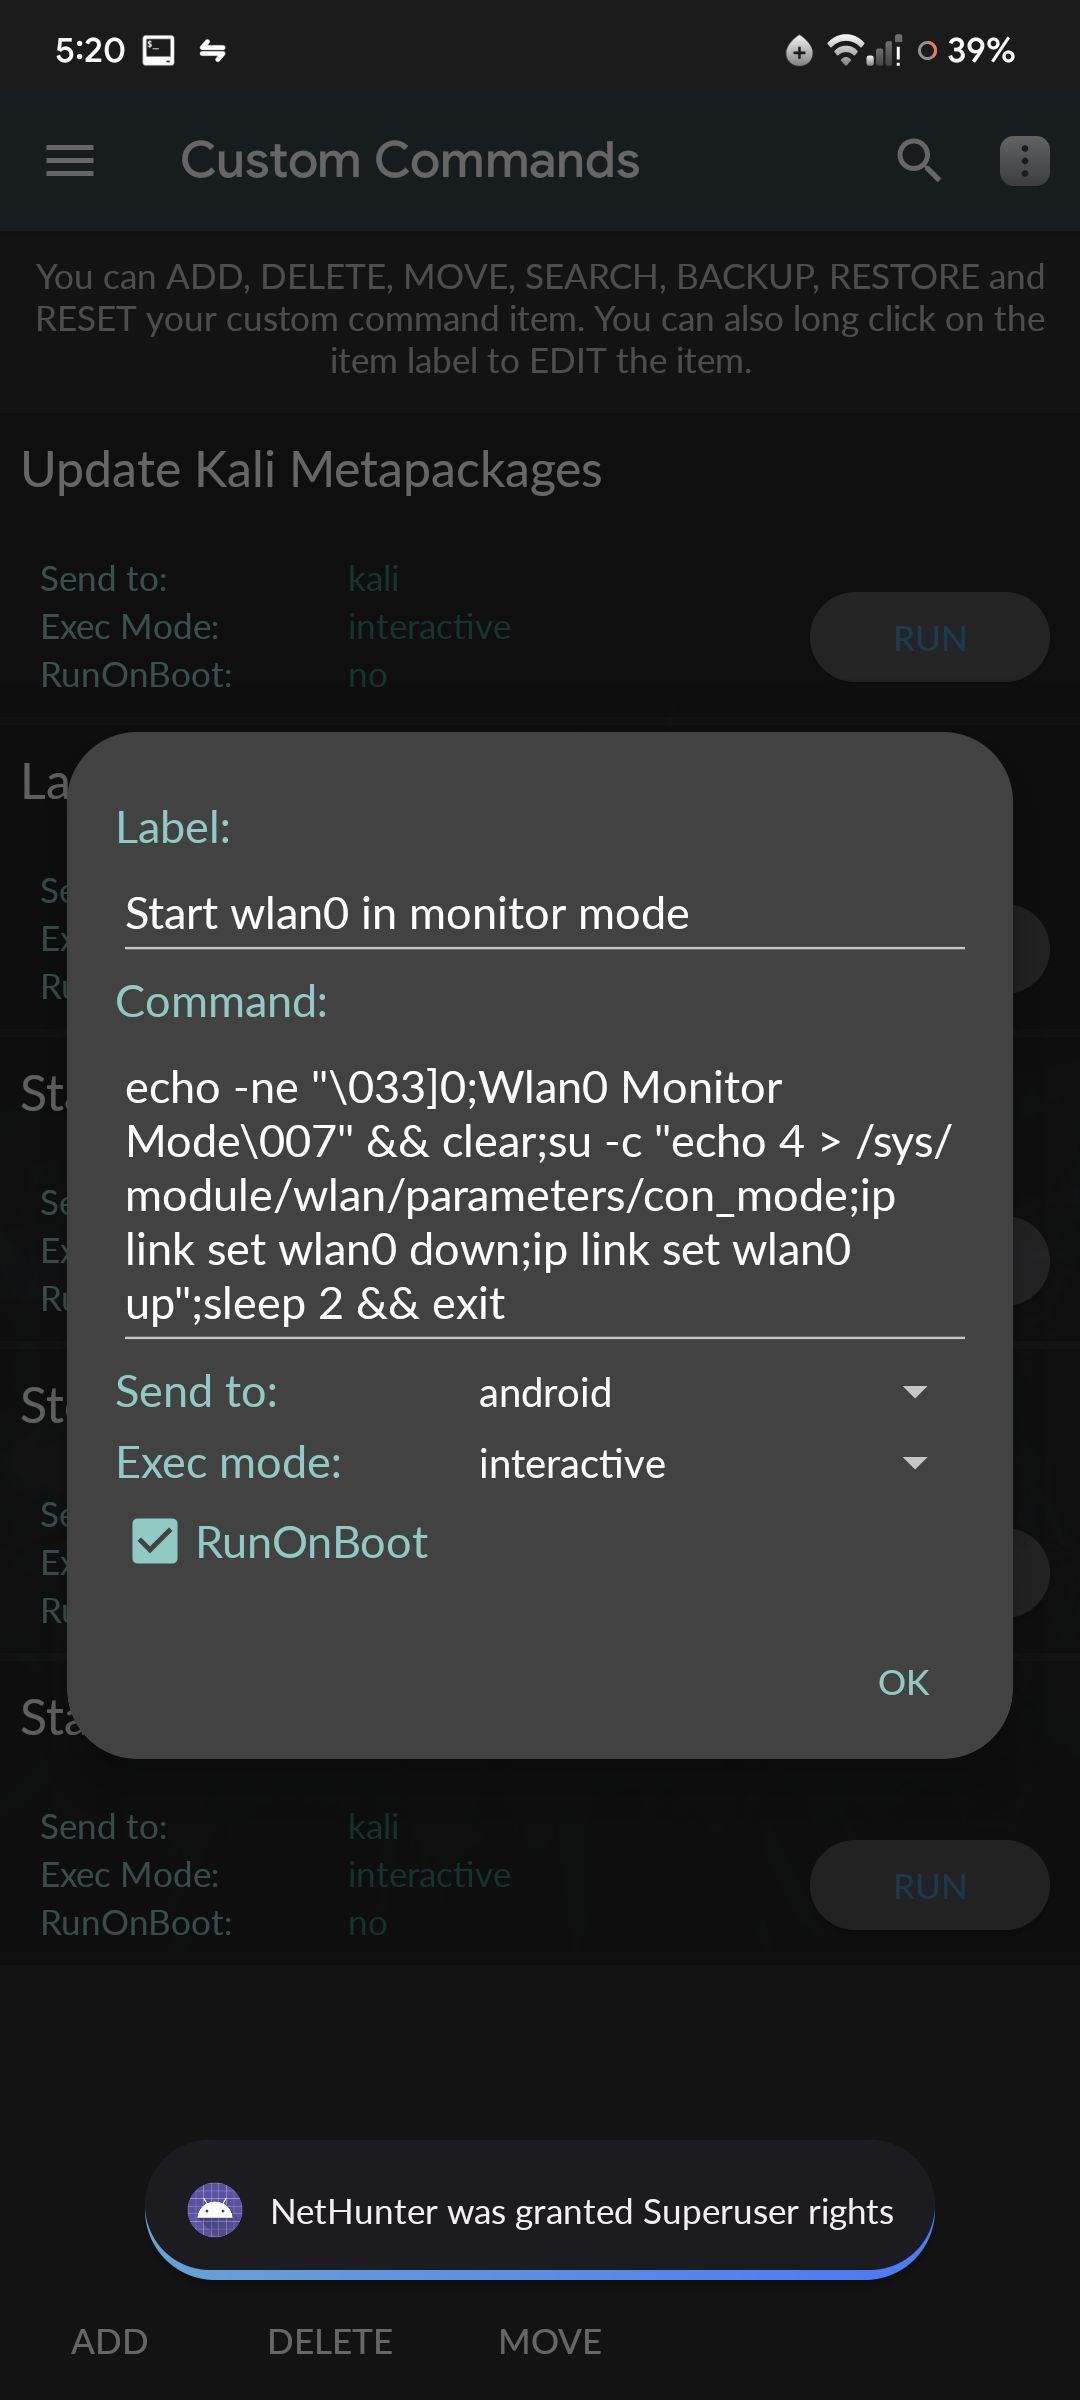Uncheck the RunOnBoot checkbox
1080x2400 pixels.
pyautogui.click(x=155, y=1541)
